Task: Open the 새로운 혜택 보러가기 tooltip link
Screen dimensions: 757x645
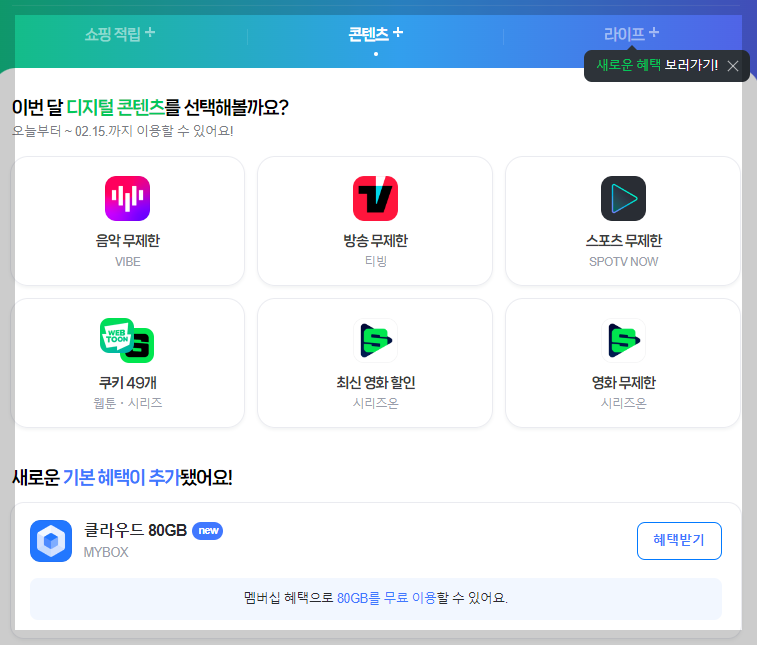Action: tap(657, 65)
